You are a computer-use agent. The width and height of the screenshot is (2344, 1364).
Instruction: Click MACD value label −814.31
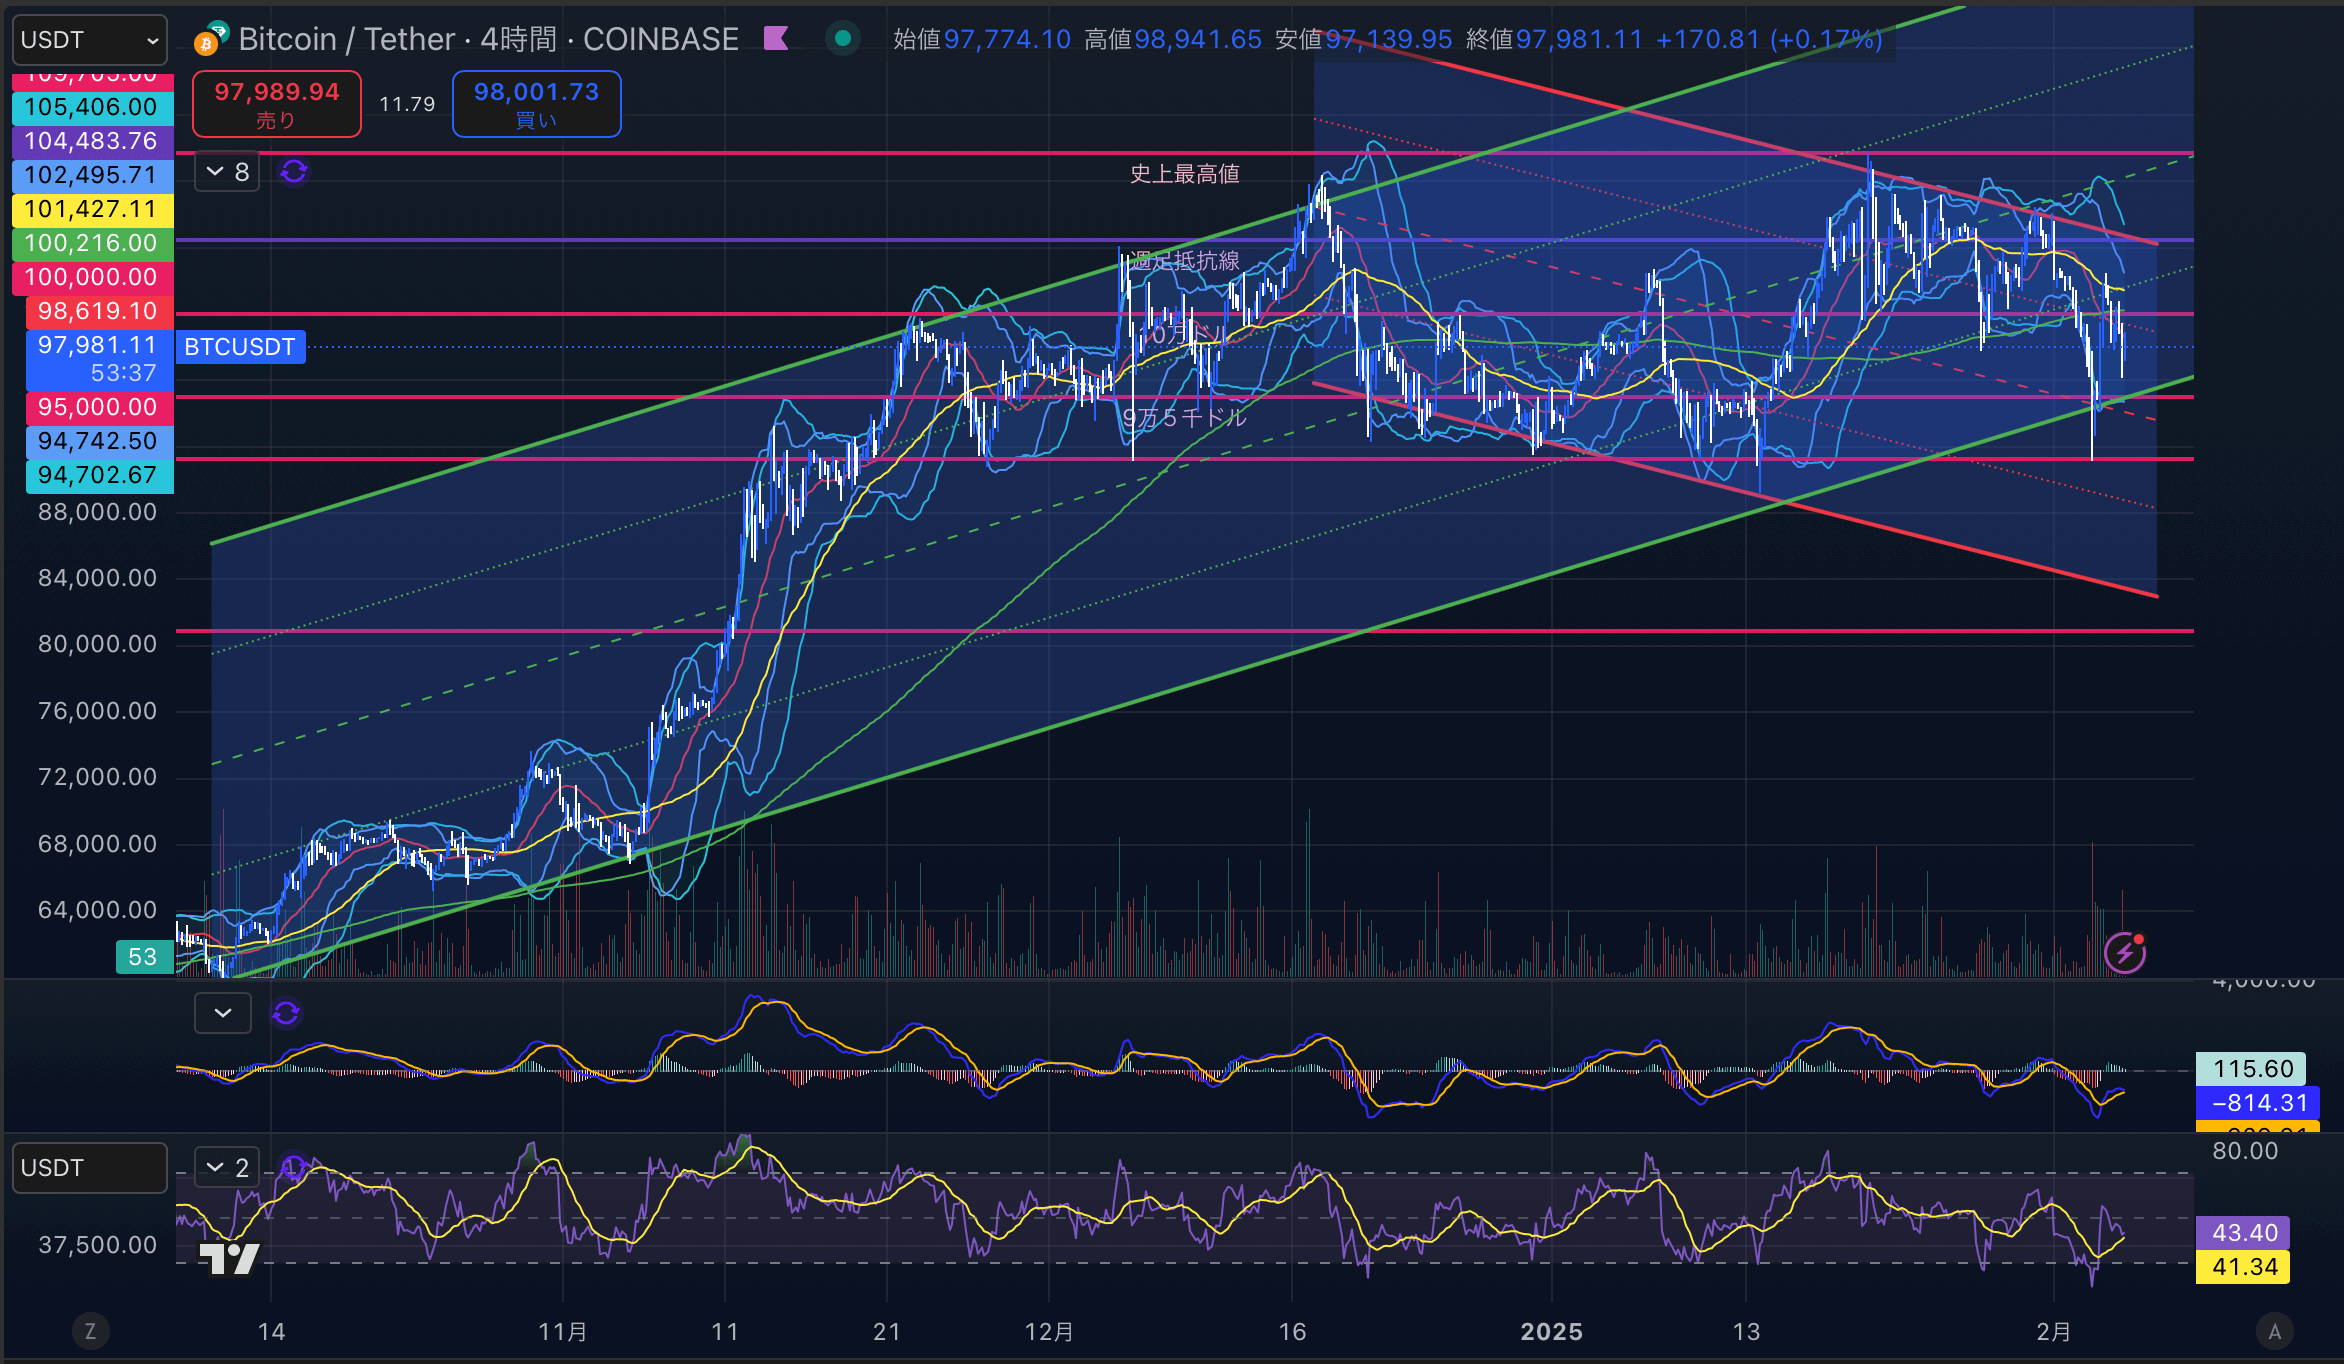[x=2257, y=1103]
